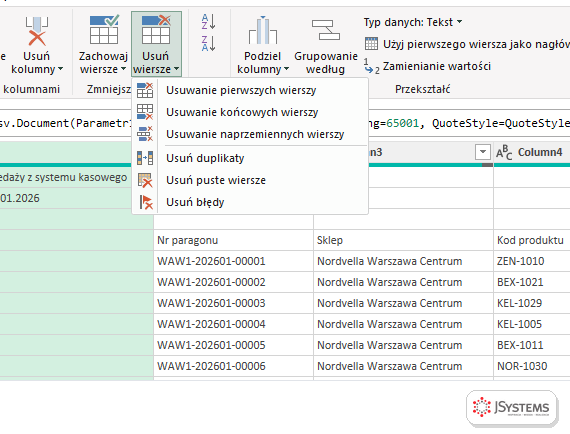Select Usuwanie naprzemiennych wierszy menu entry

coord(250,134)
